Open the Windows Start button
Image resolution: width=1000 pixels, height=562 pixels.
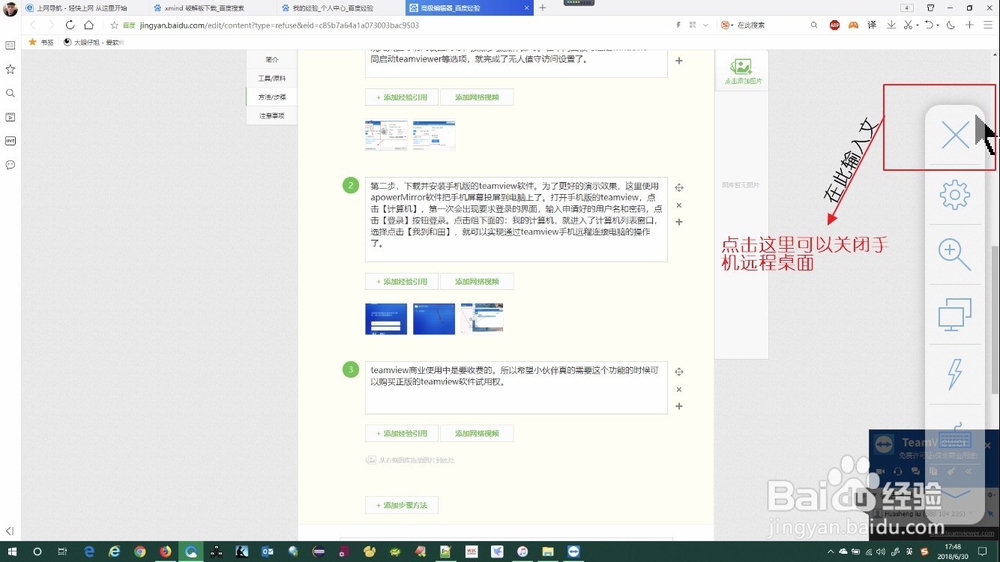point(11,552)
